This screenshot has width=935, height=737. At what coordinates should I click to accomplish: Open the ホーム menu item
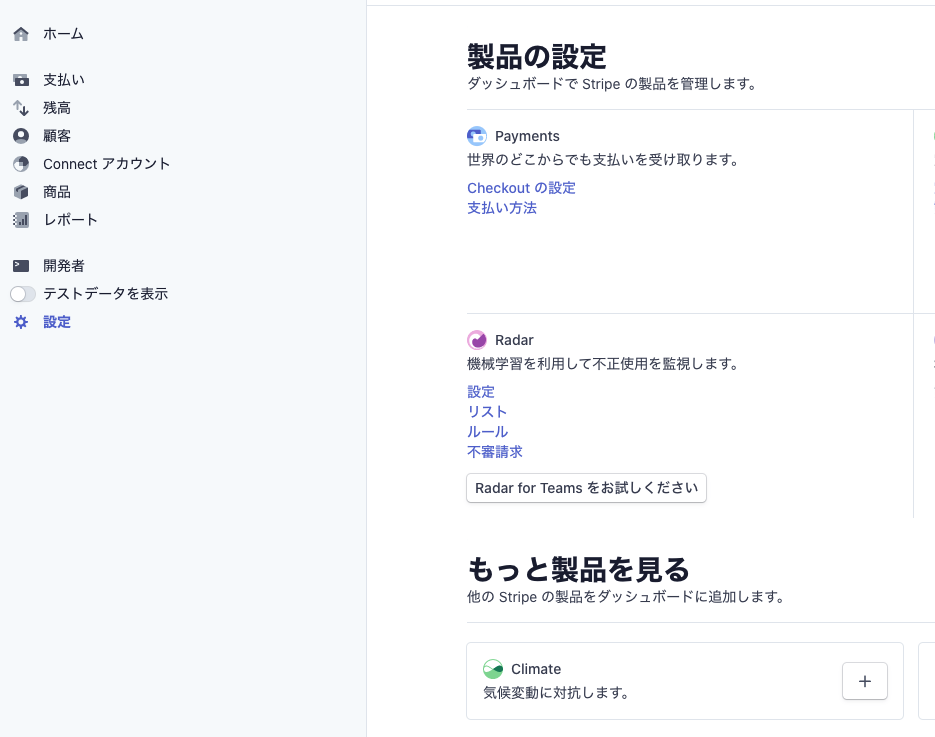[63, 34]
